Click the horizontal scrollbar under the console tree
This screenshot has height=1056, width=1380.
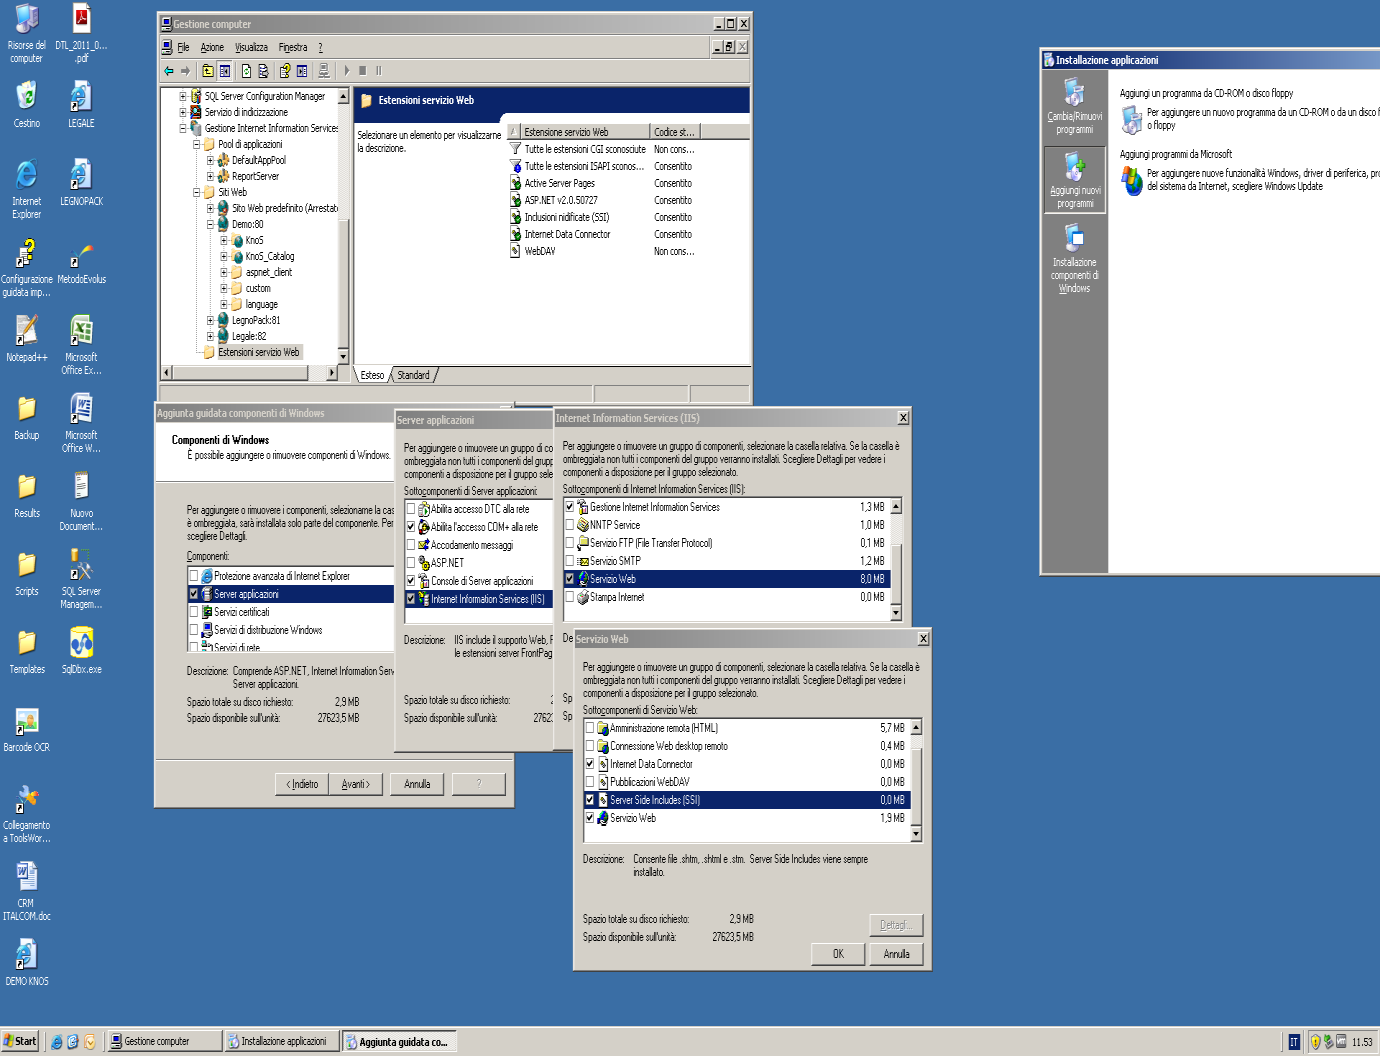point(250,372)
